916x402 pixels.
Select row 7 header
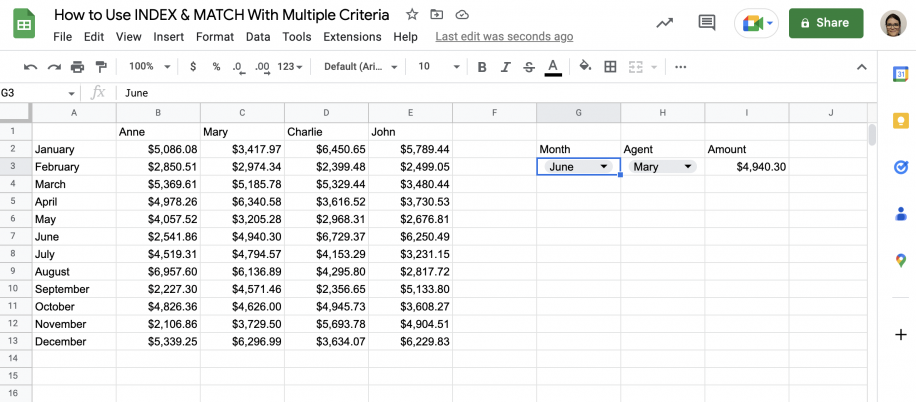pos(16,237)
